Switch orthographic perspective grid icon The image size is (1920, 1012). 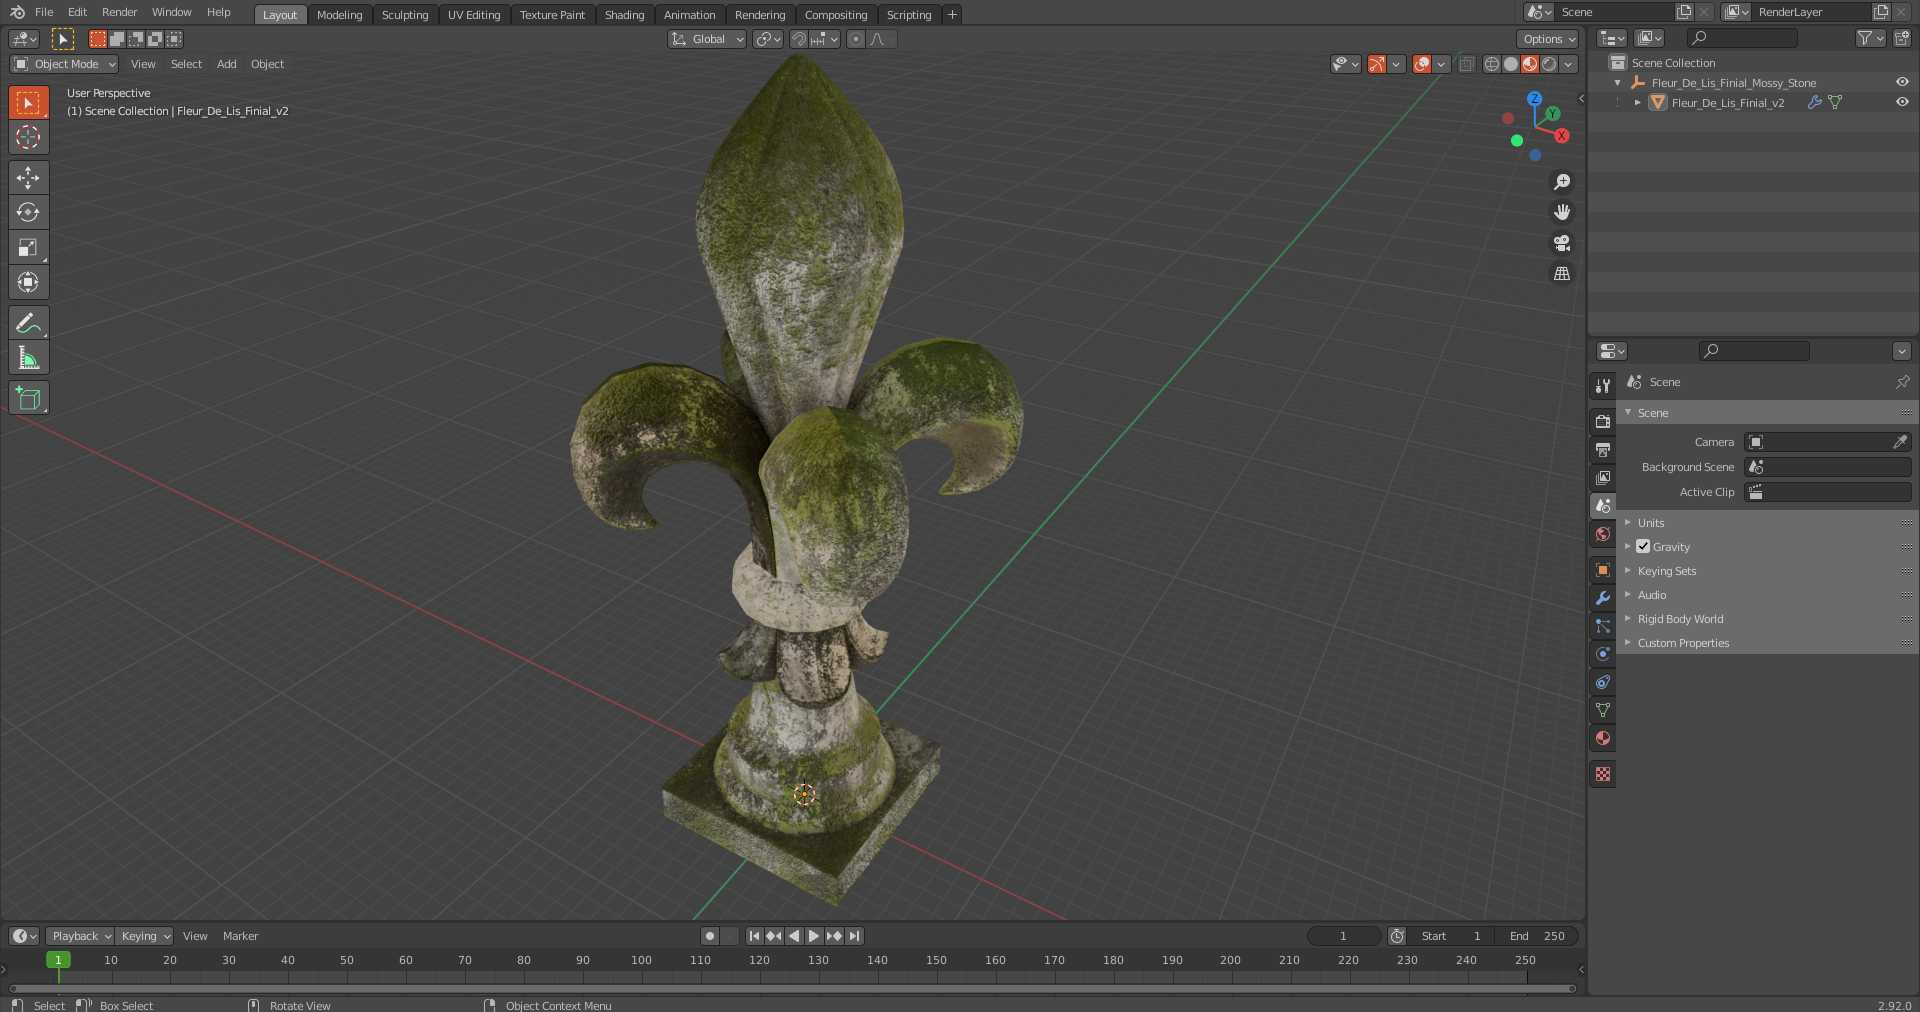(x=1561, y=273)
